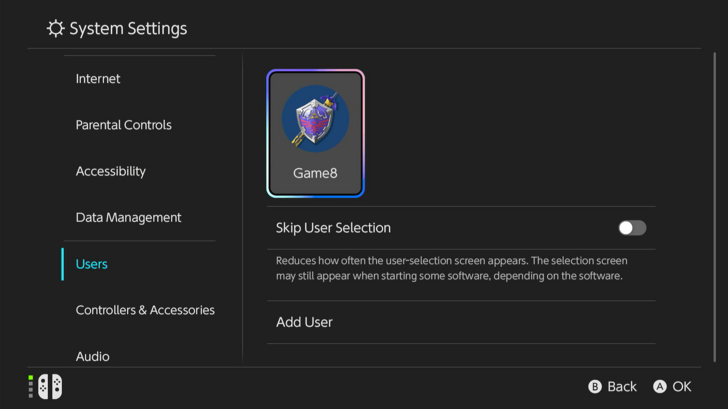The height and width of the screenshot is (409, 728).
Task: Switch to the Audio settings
Action: 93,356
